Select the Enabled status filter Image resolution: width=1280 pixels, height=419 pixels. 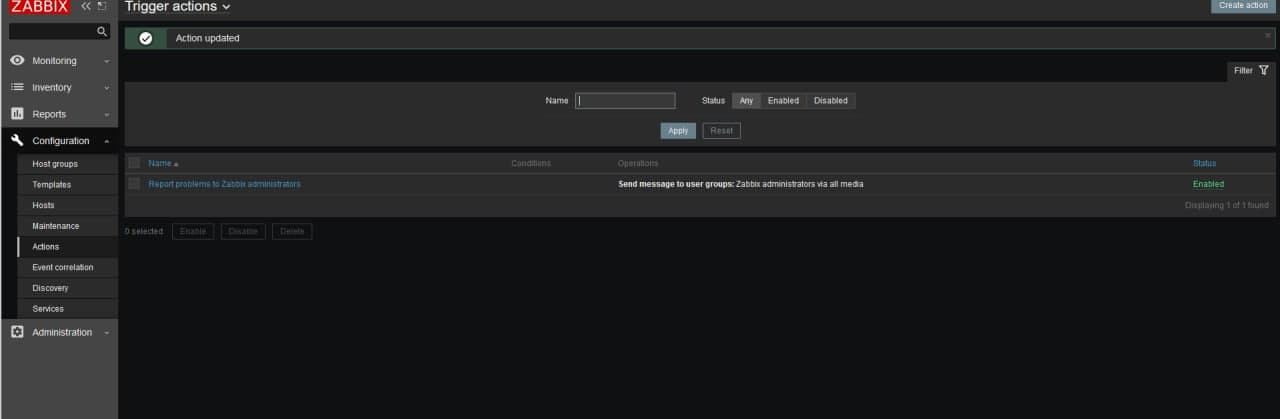783,101
